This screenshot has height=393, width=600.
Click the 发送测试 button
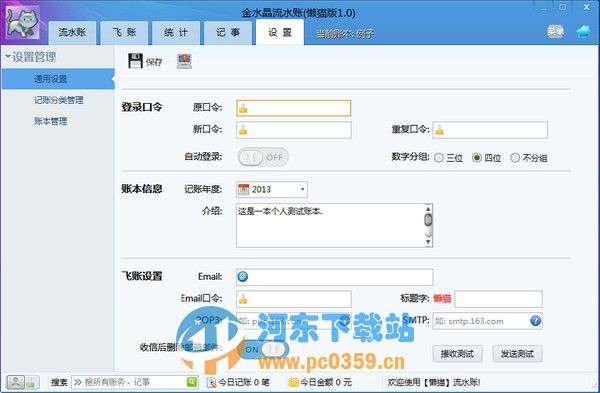(x=517, y=354)
